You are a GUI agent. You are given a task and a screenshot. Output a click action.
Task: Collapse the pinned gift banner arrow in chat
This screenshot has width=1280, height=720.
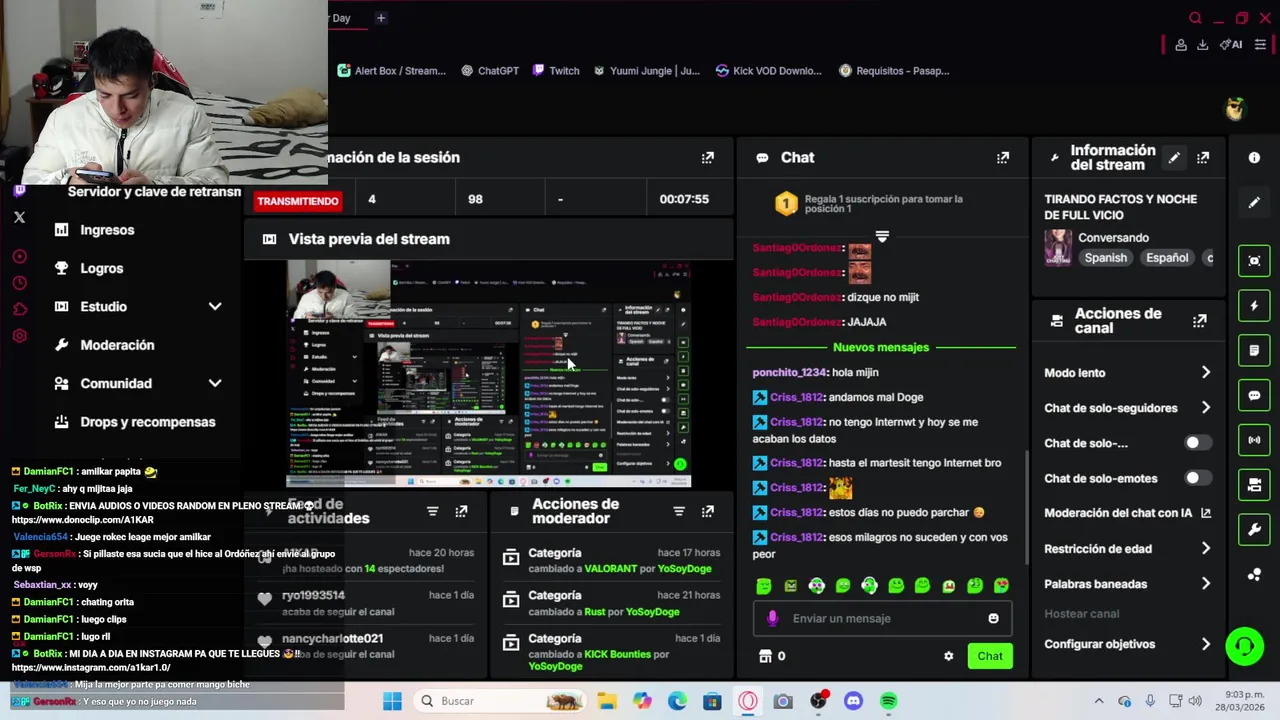point(882,237)
